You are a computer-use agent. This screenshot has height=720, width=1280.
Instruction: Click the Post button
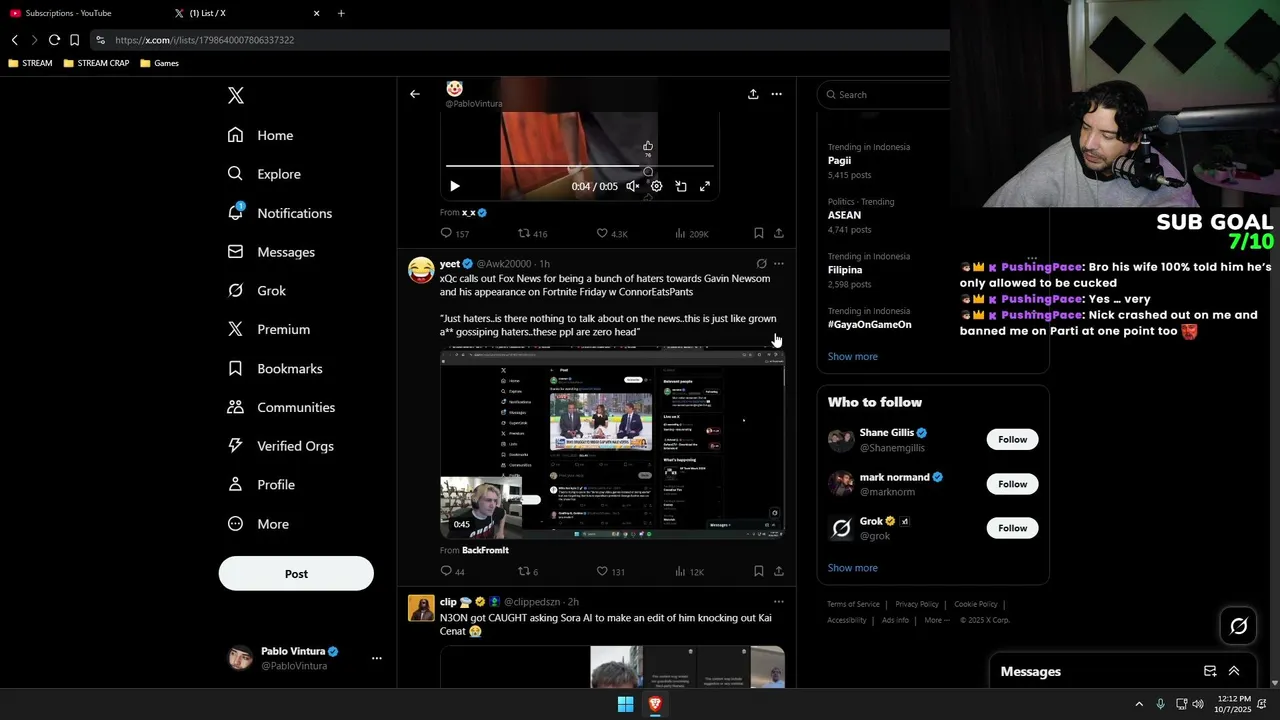point(296,574)
